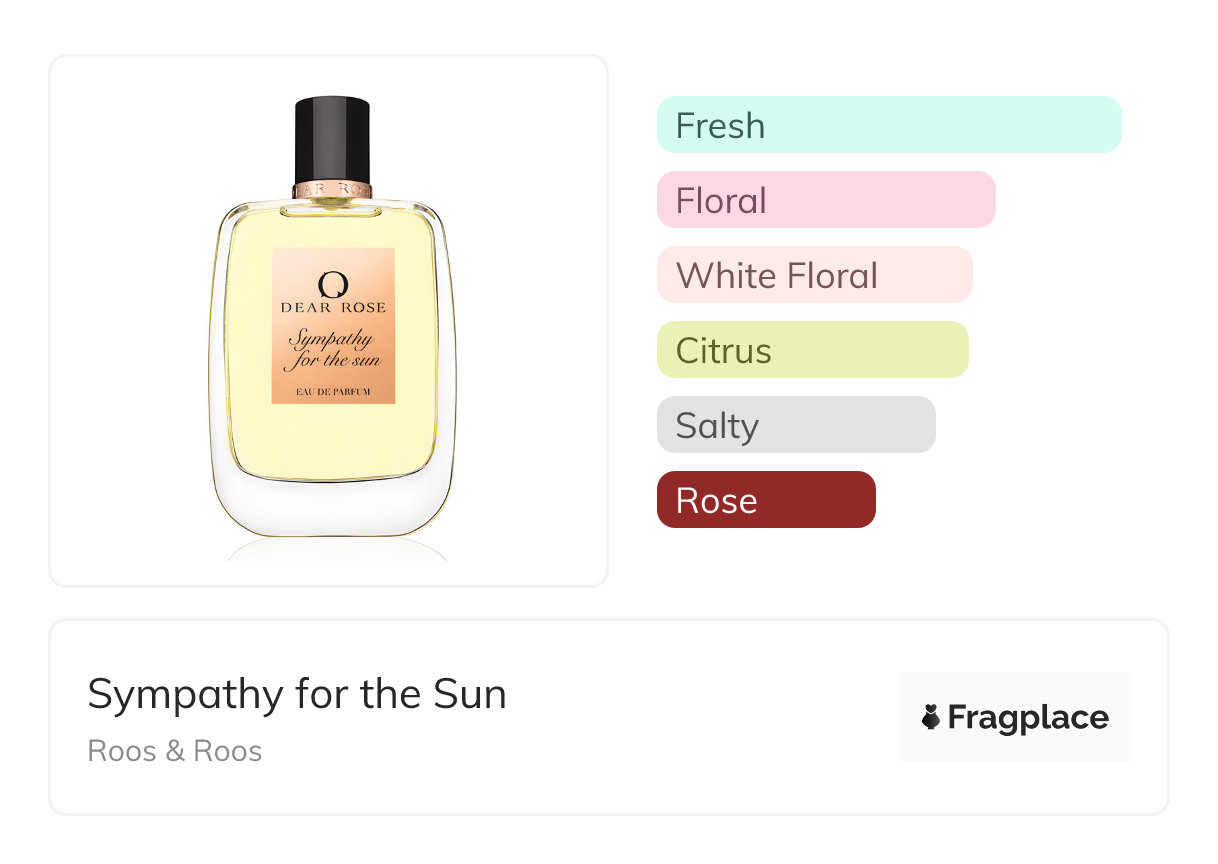The height and width of the screenshot is (864, 1218).
Task: Click the Eau de Parfum text on the label
Action: 333,391
